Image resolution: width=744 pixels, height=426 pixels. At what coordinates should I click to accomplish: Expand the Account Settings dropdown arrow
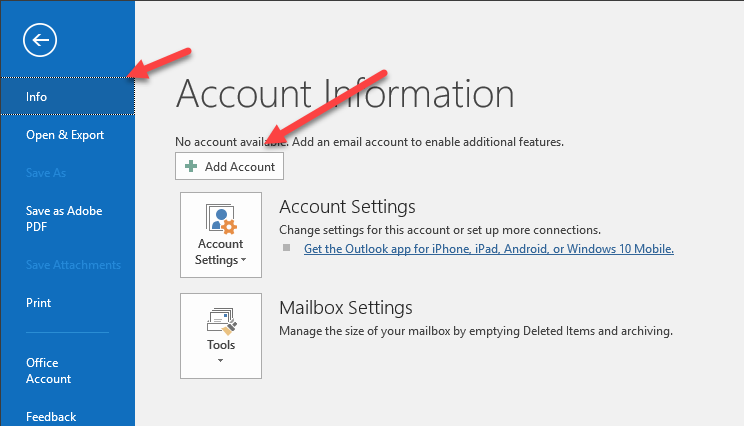pos(243,260)
